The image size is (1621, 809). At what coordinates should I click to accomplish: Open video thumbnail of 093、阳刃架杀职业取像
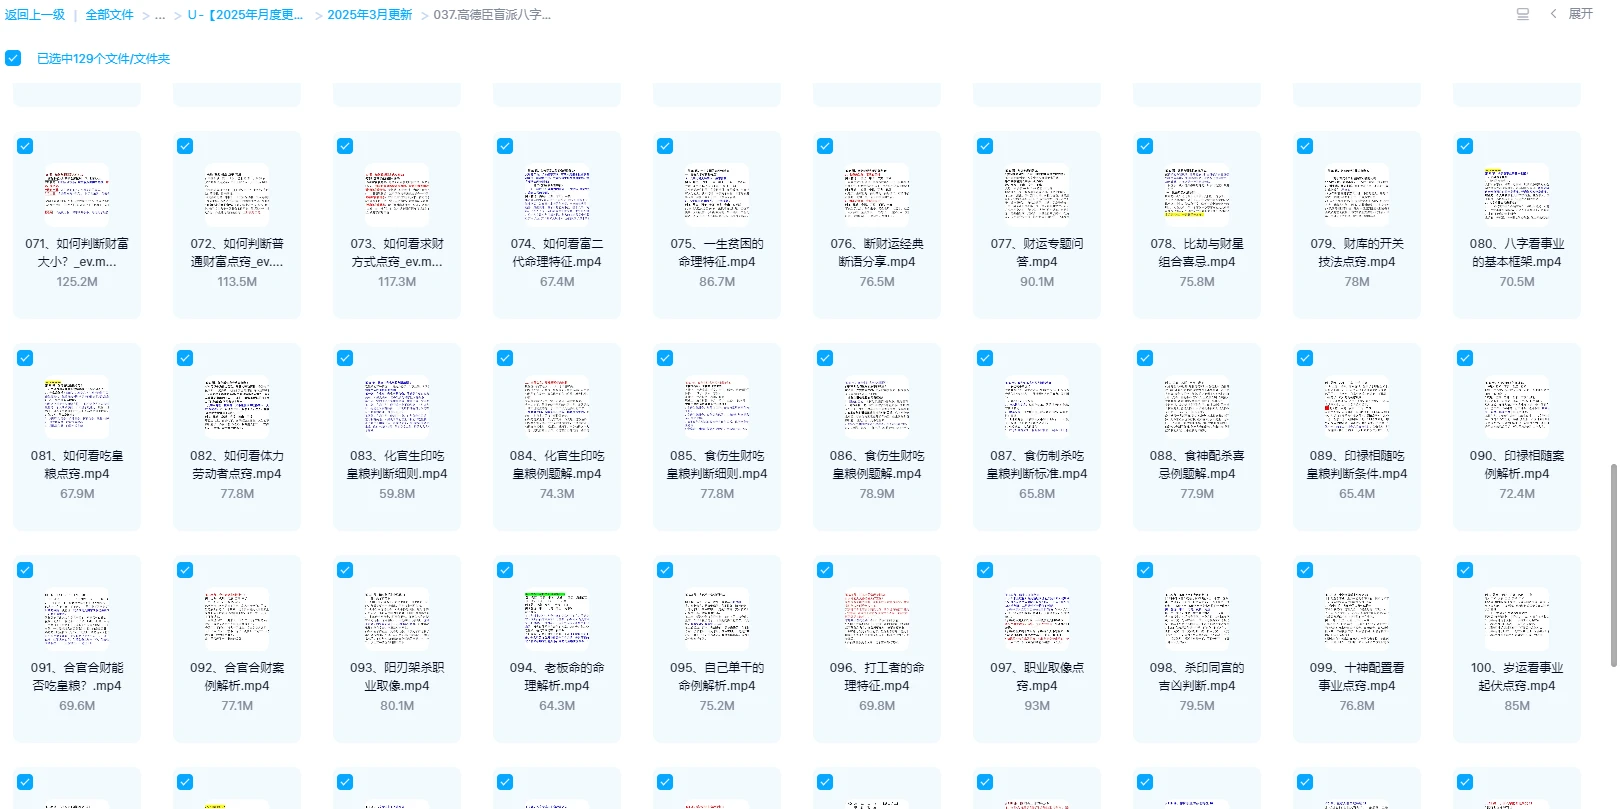point(397,617)
